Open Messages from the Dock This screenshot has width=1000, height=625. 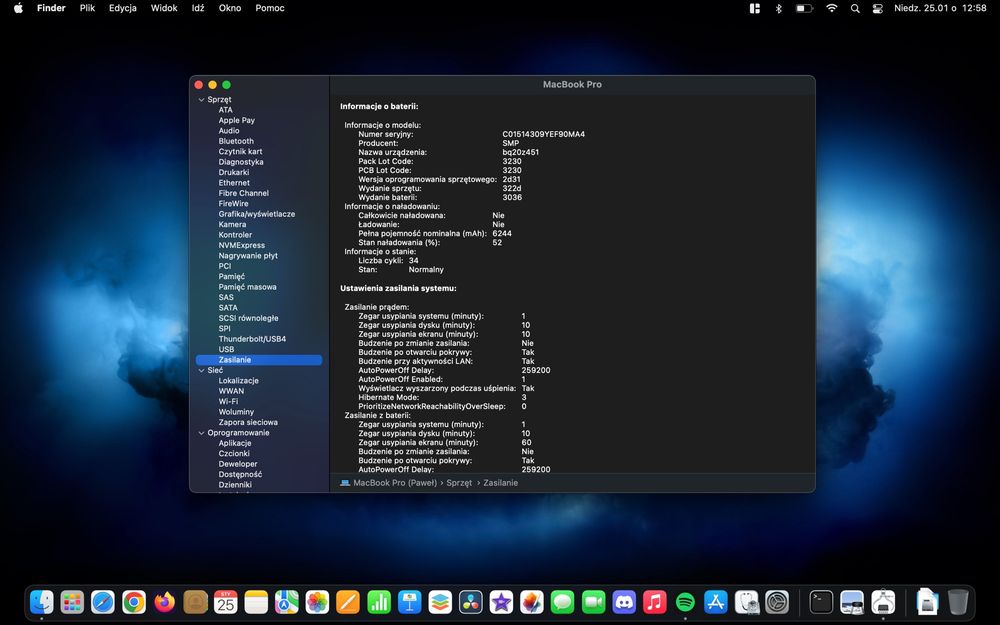pyautogui.click(x=562, y=601)
